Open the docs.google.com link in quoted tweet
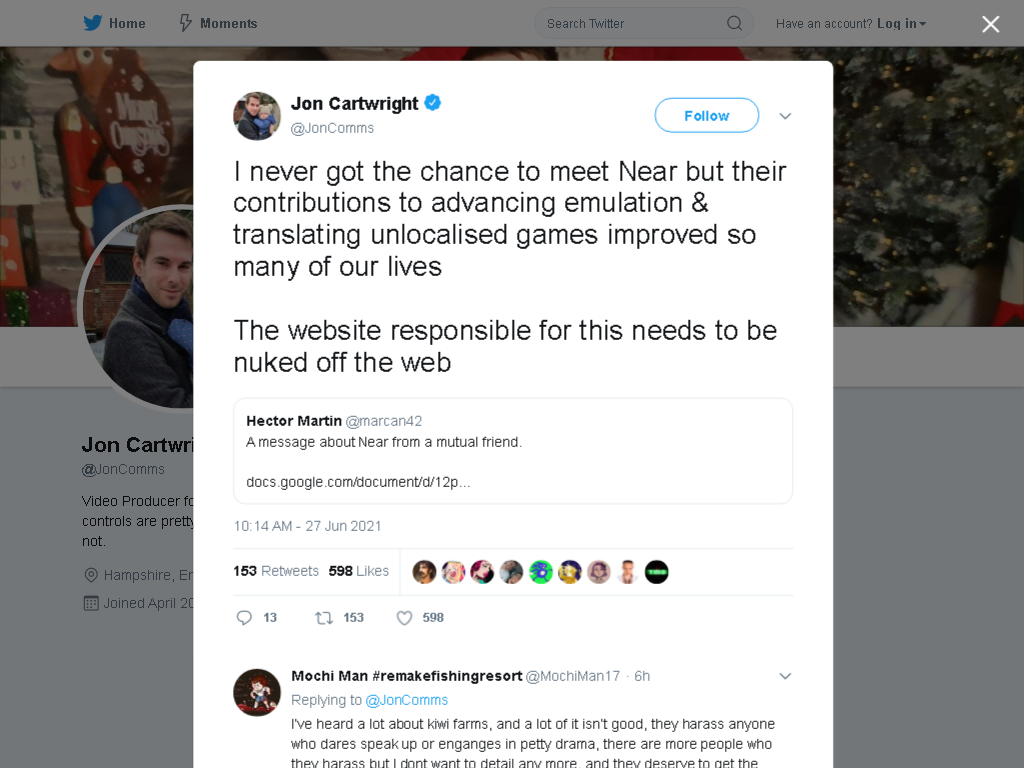The image size is (1024, 768). click(x=358, y=482)
